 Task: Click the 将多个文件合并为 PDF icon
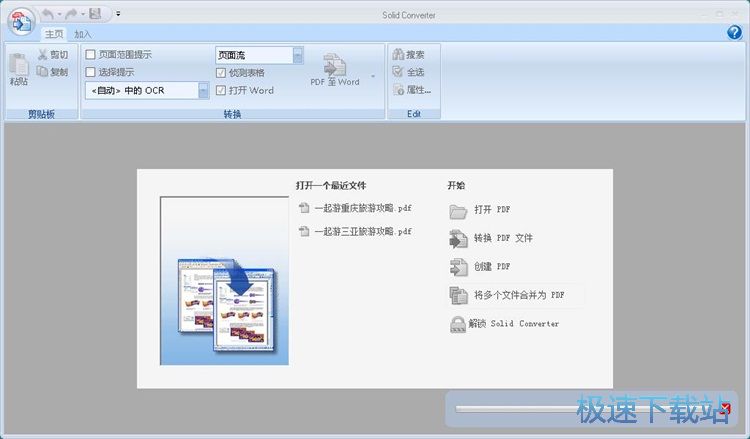point(458,296)
